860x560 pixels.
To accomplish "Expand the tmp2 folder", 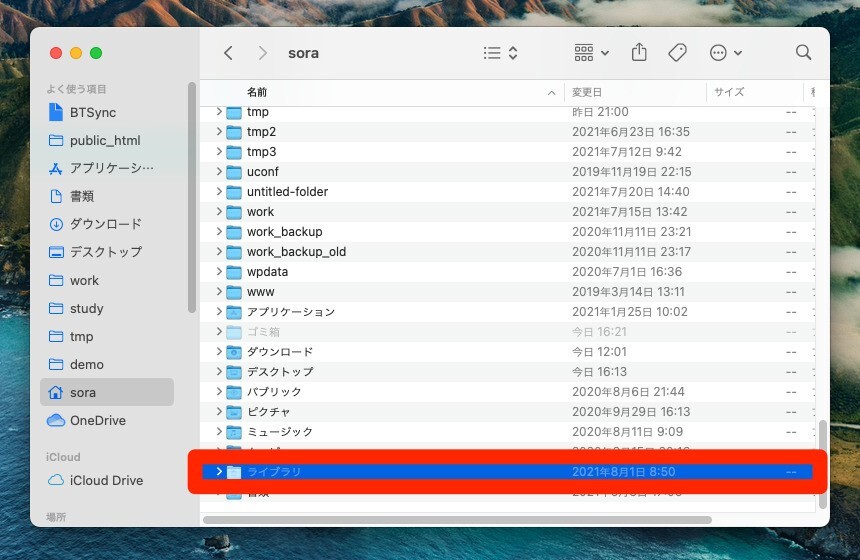I will (x=219, y=132).
